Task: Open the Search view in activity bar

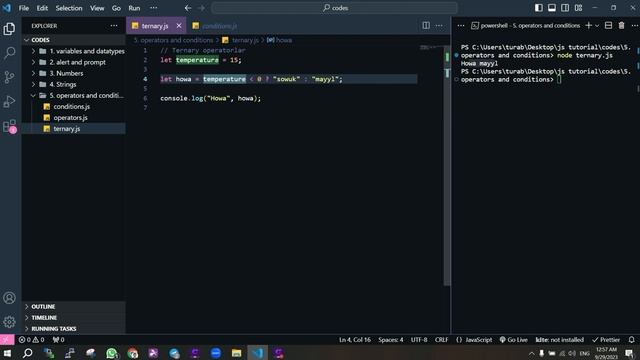Action: 9,53
